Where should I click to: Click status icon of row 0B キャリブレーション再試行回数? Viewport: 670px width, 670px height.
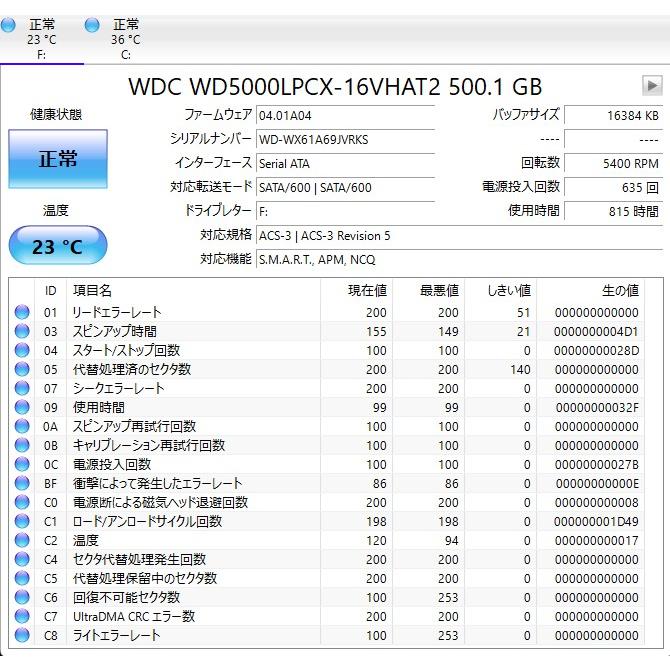click(22, 445)
